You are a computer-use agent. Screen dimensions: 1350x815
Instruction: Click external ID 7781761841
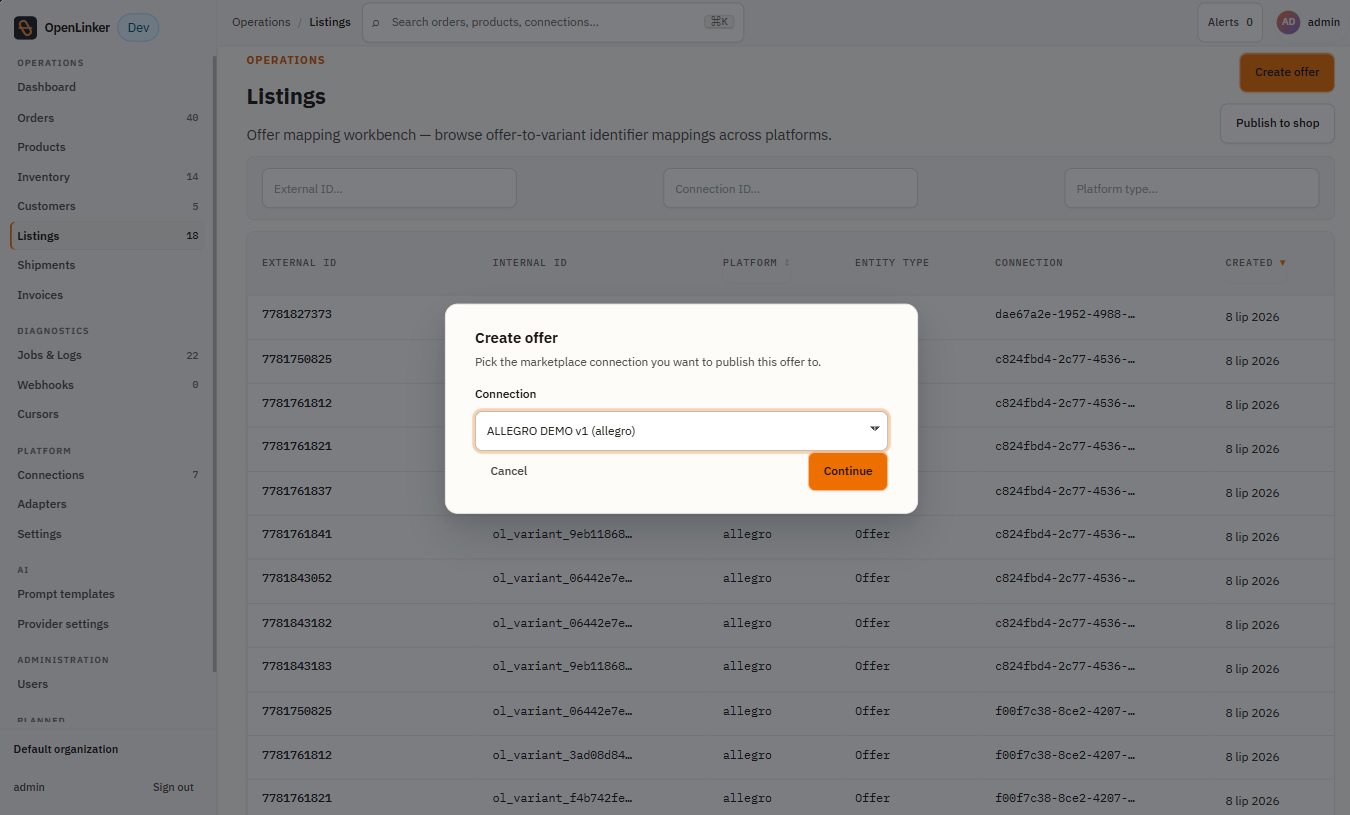click(x=297, y=534)
